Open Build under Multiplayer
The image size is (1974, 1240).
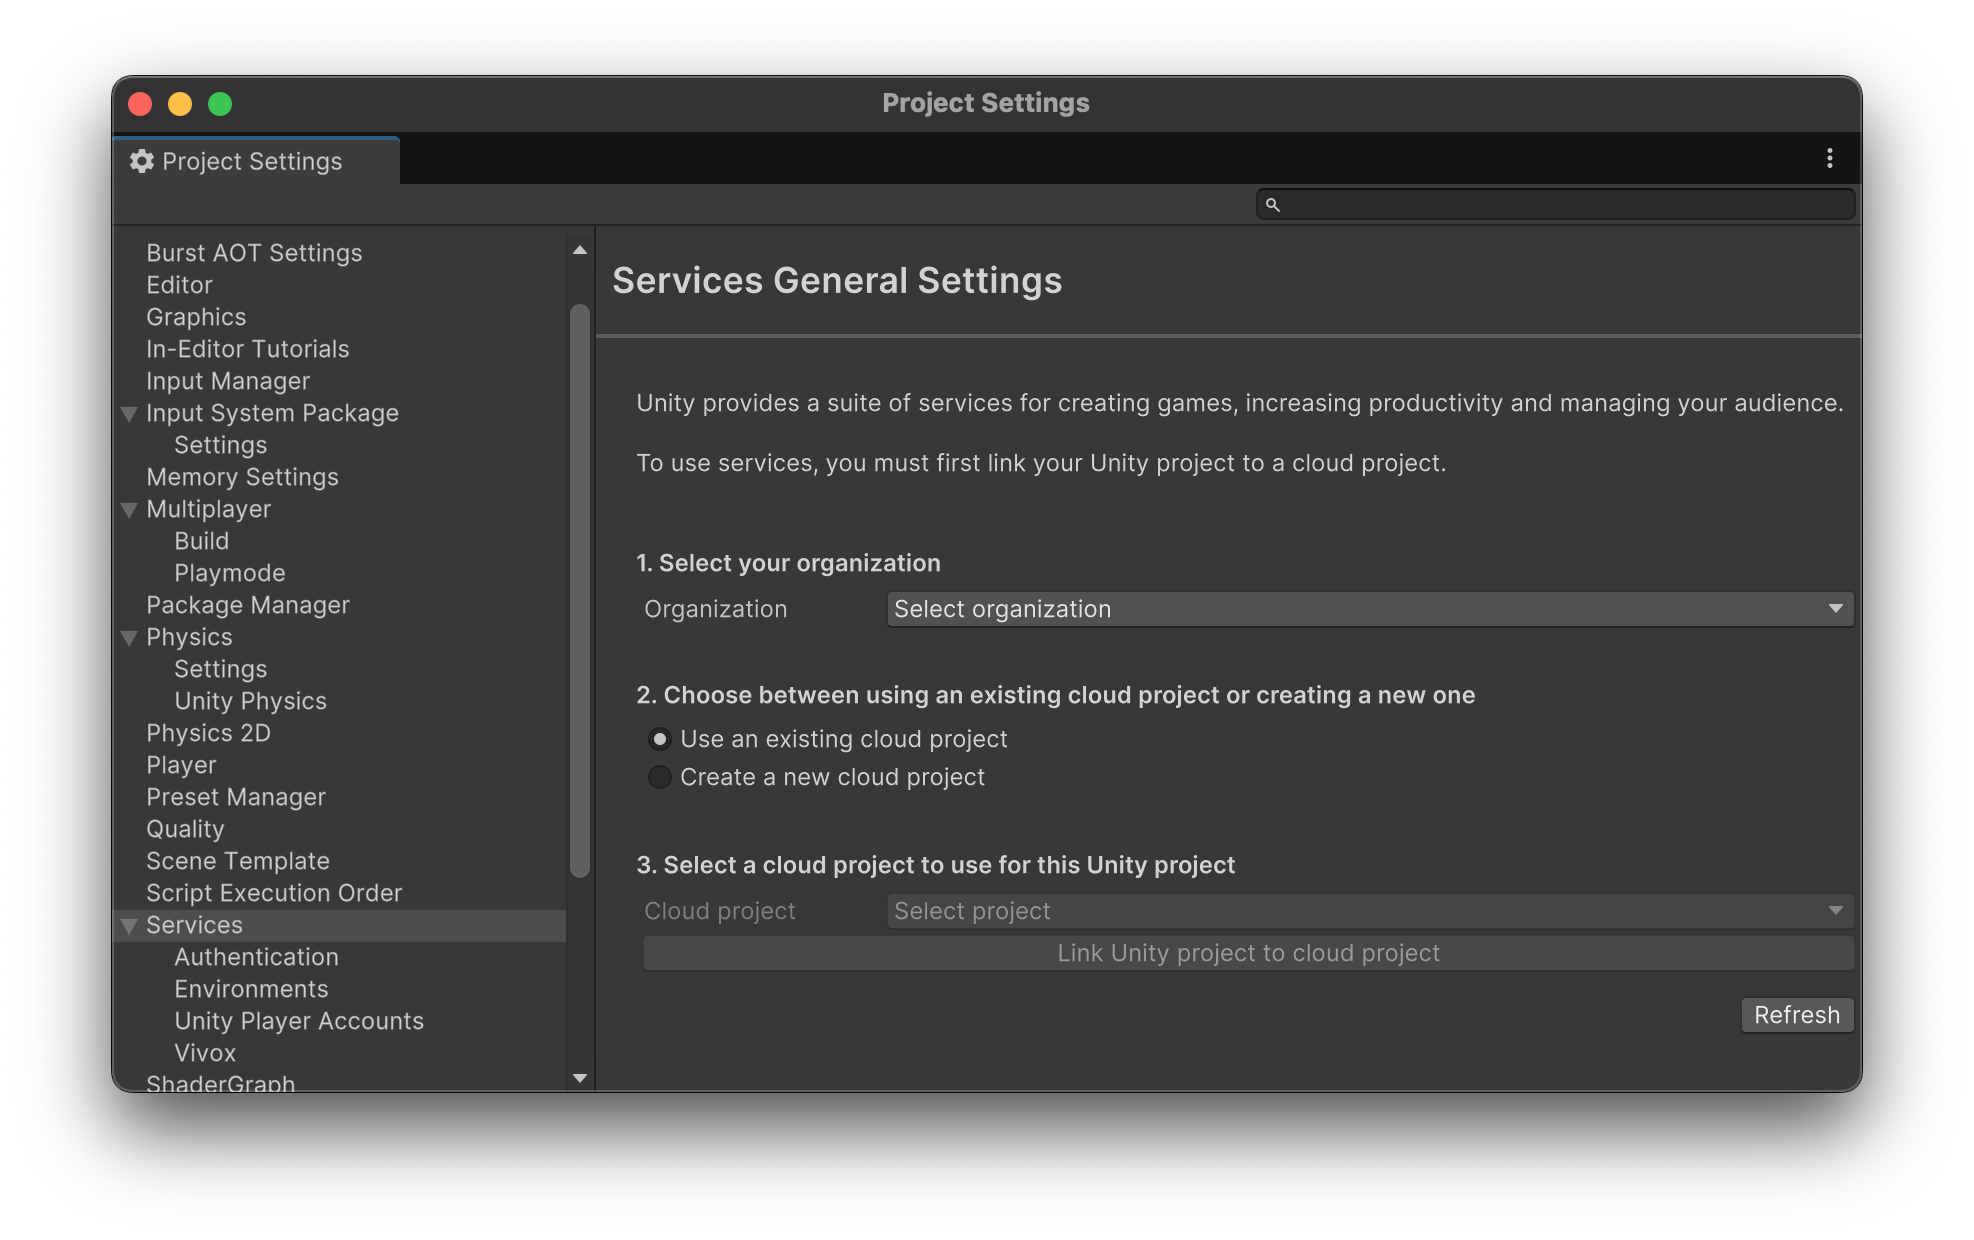[x=202, y=541]
